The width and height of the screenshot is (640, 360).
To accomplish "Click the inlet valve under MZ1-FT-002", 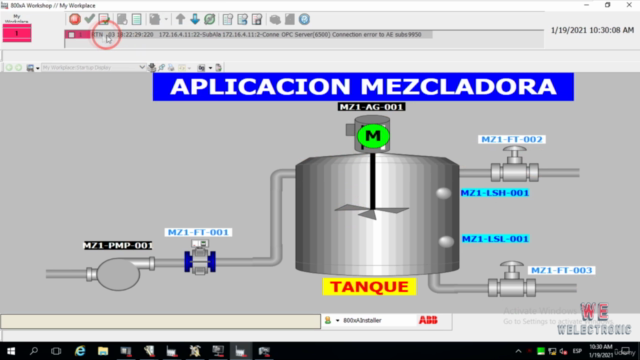I will (515, 165).
